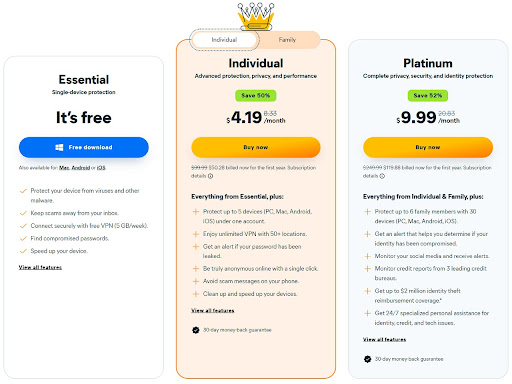Click plus icon beside Monitor your social media

click(367, 256)
